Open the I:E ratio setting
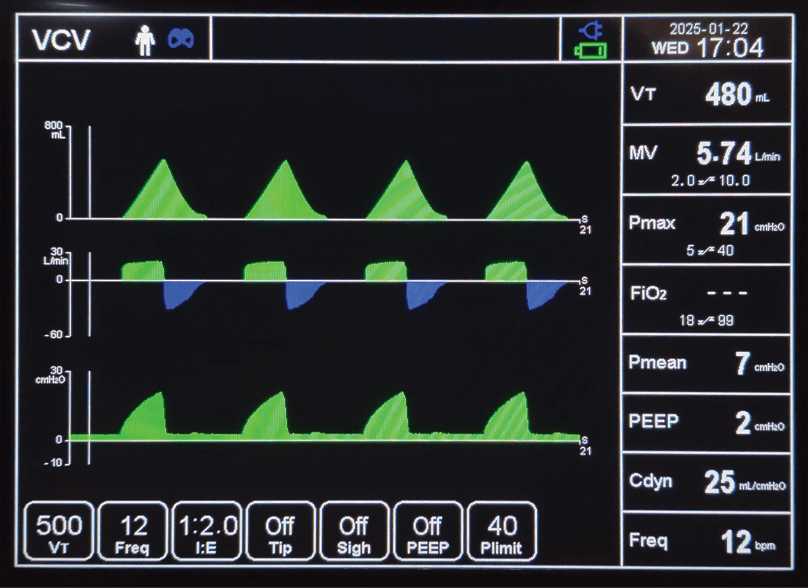 click(207, 529)
